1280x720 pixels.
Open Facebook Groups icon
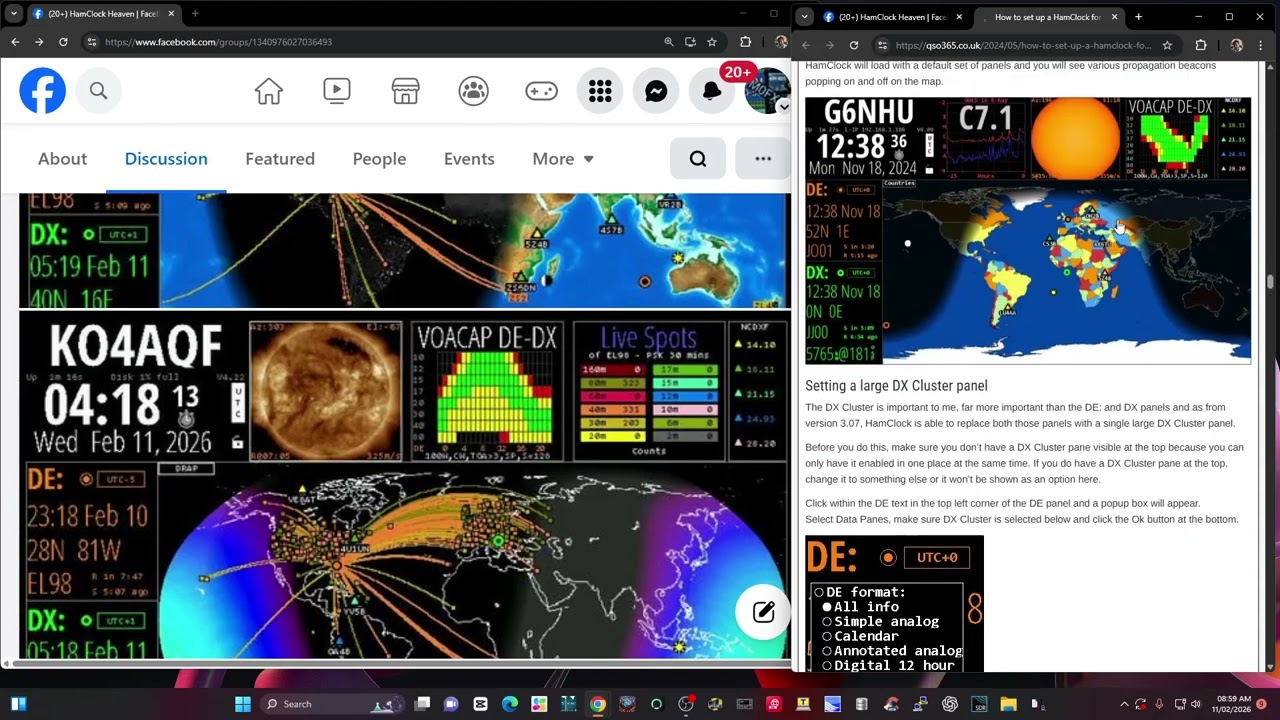pos(473,91)
